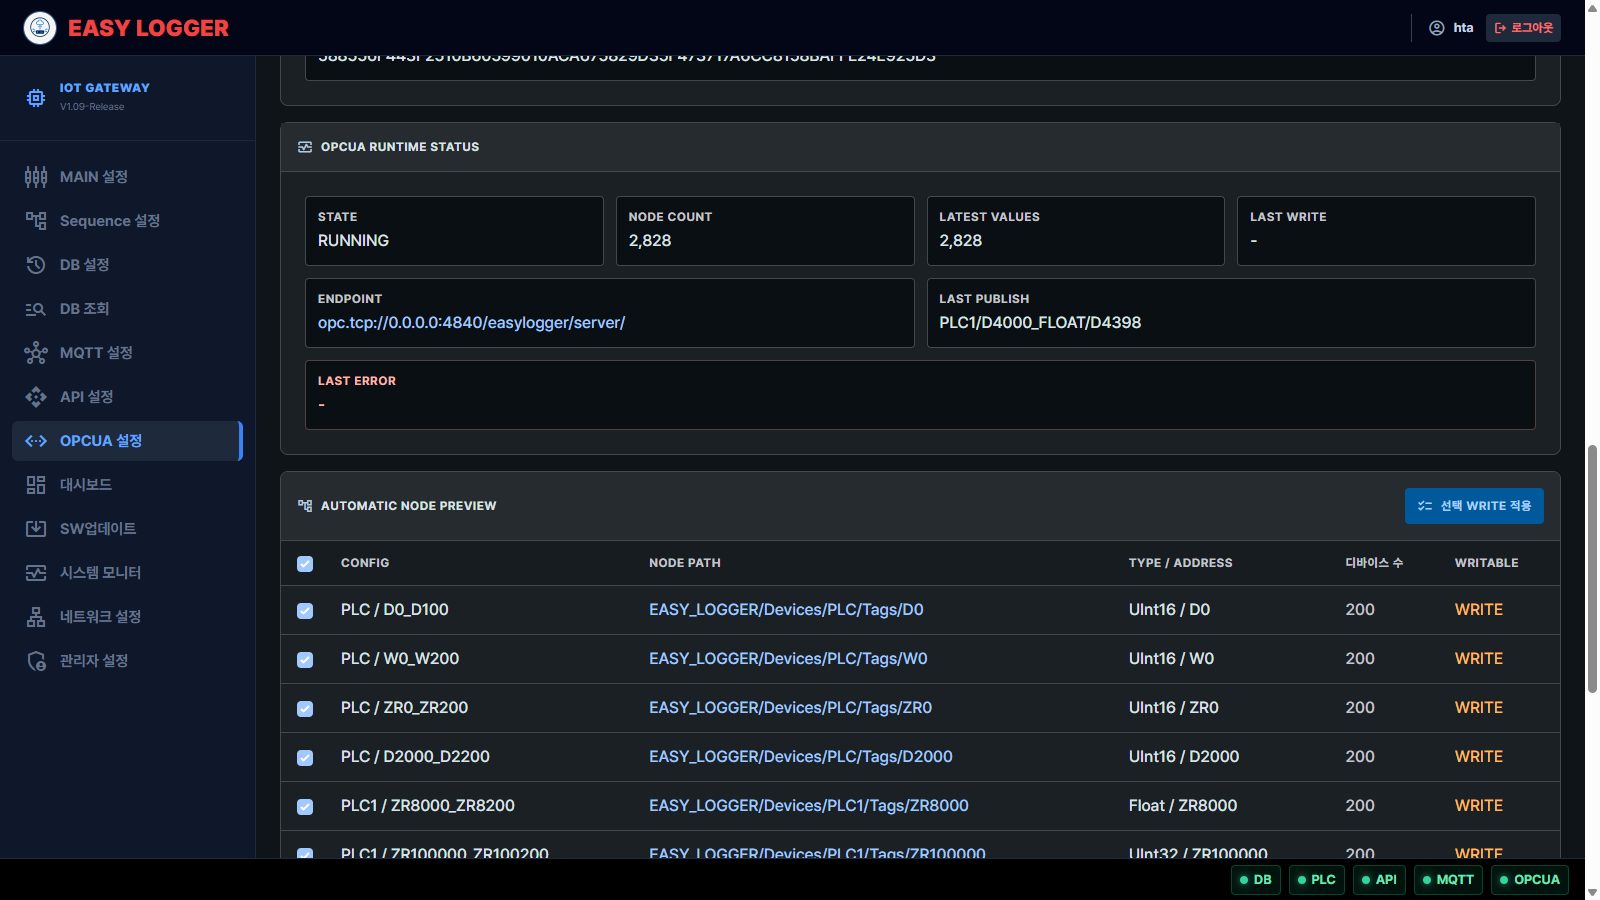This screenshot has width=1600, height=900.
Task: Uncheck the PLC / D0_D100 row checkbox
Action: (305, 611)
